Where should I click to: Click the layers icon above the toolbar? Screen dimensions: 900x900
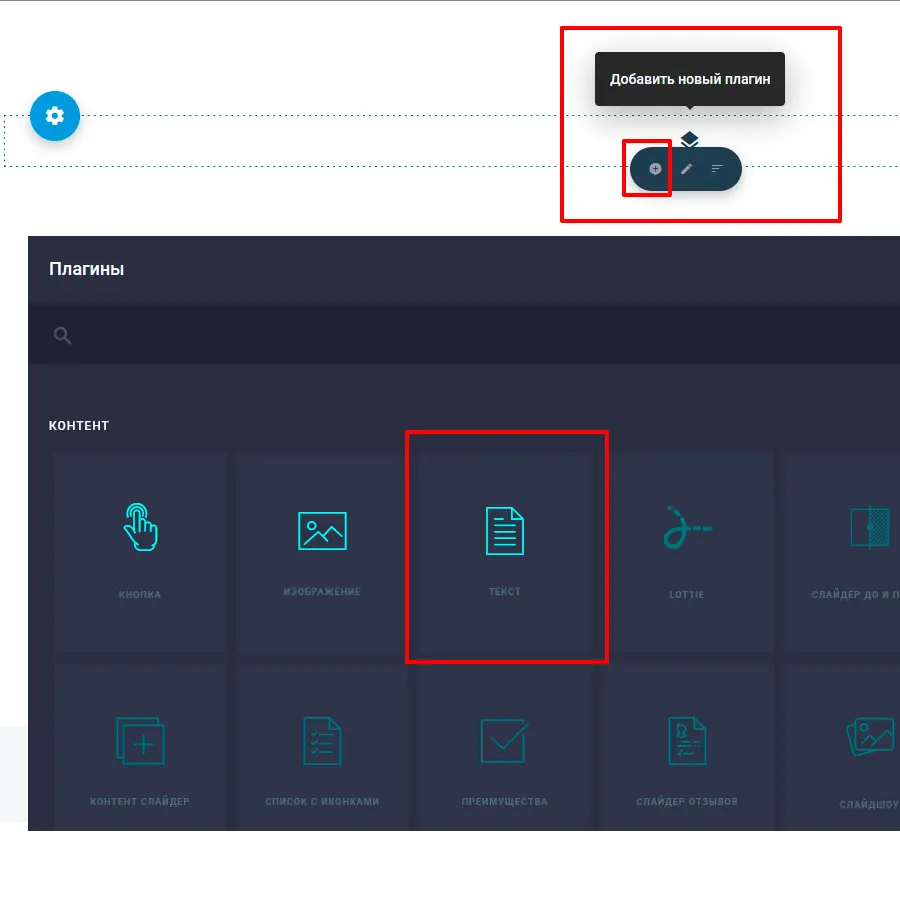(689, 139)
